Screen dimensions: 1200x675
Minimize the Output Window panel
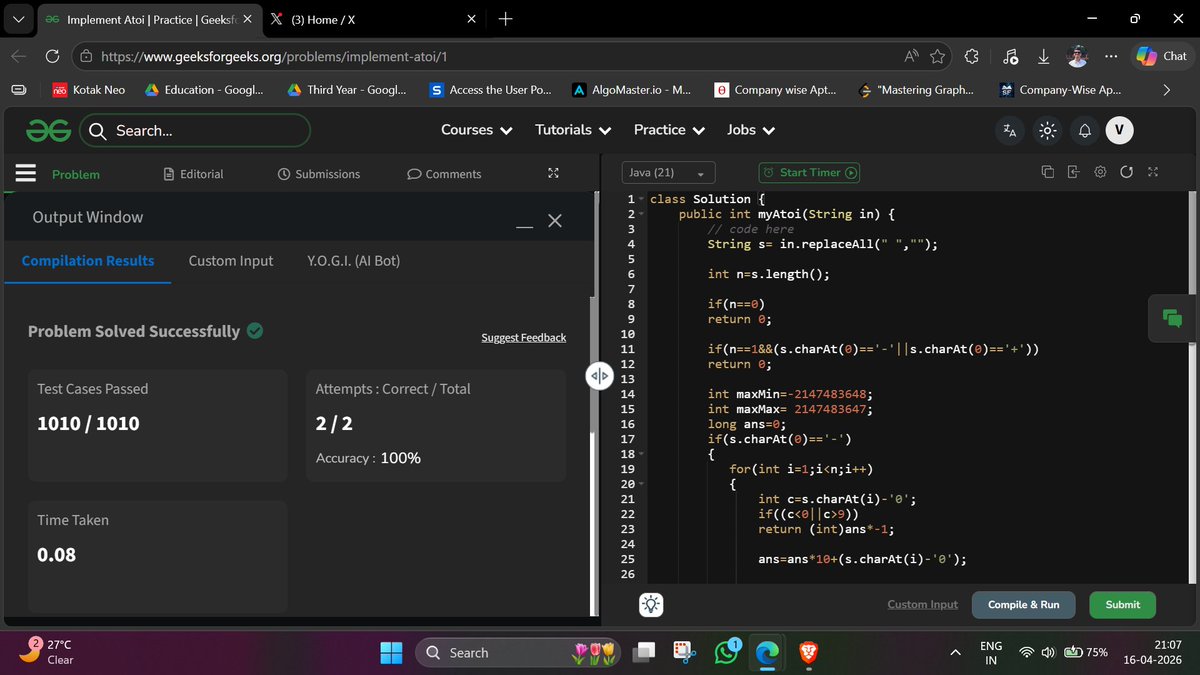point(525,227)
